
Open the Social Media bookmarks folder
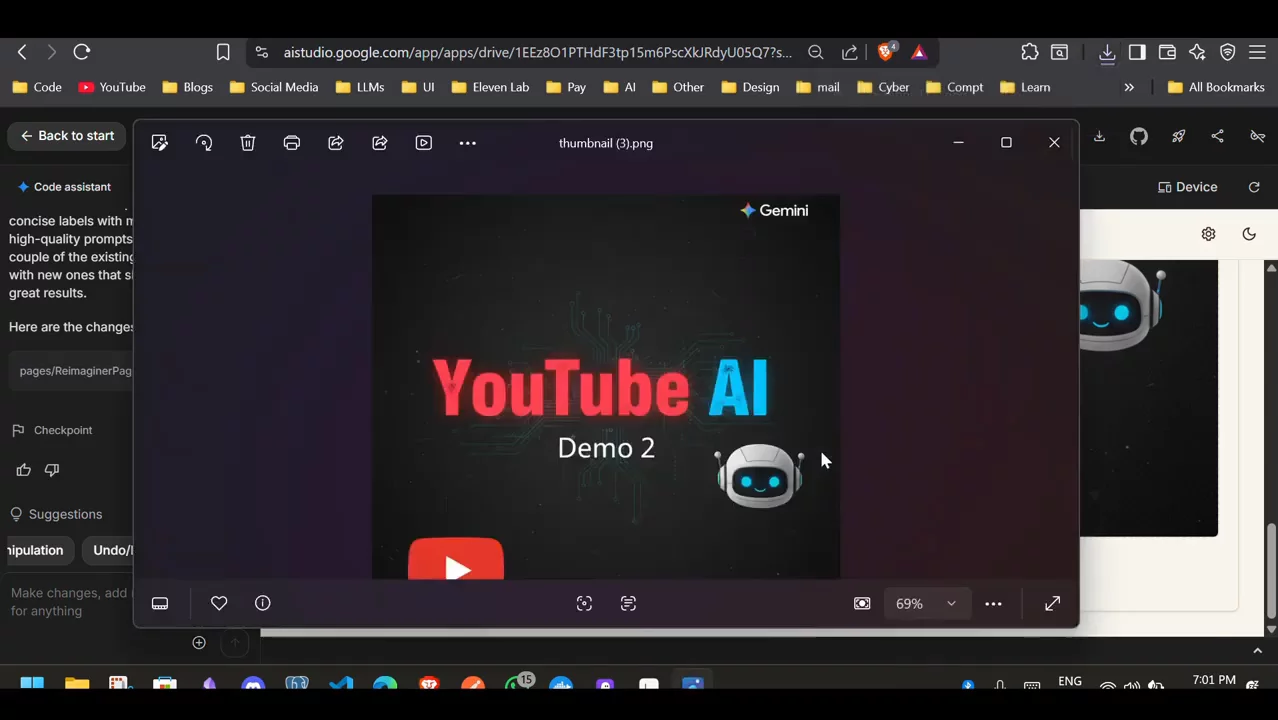pos(274,87)
